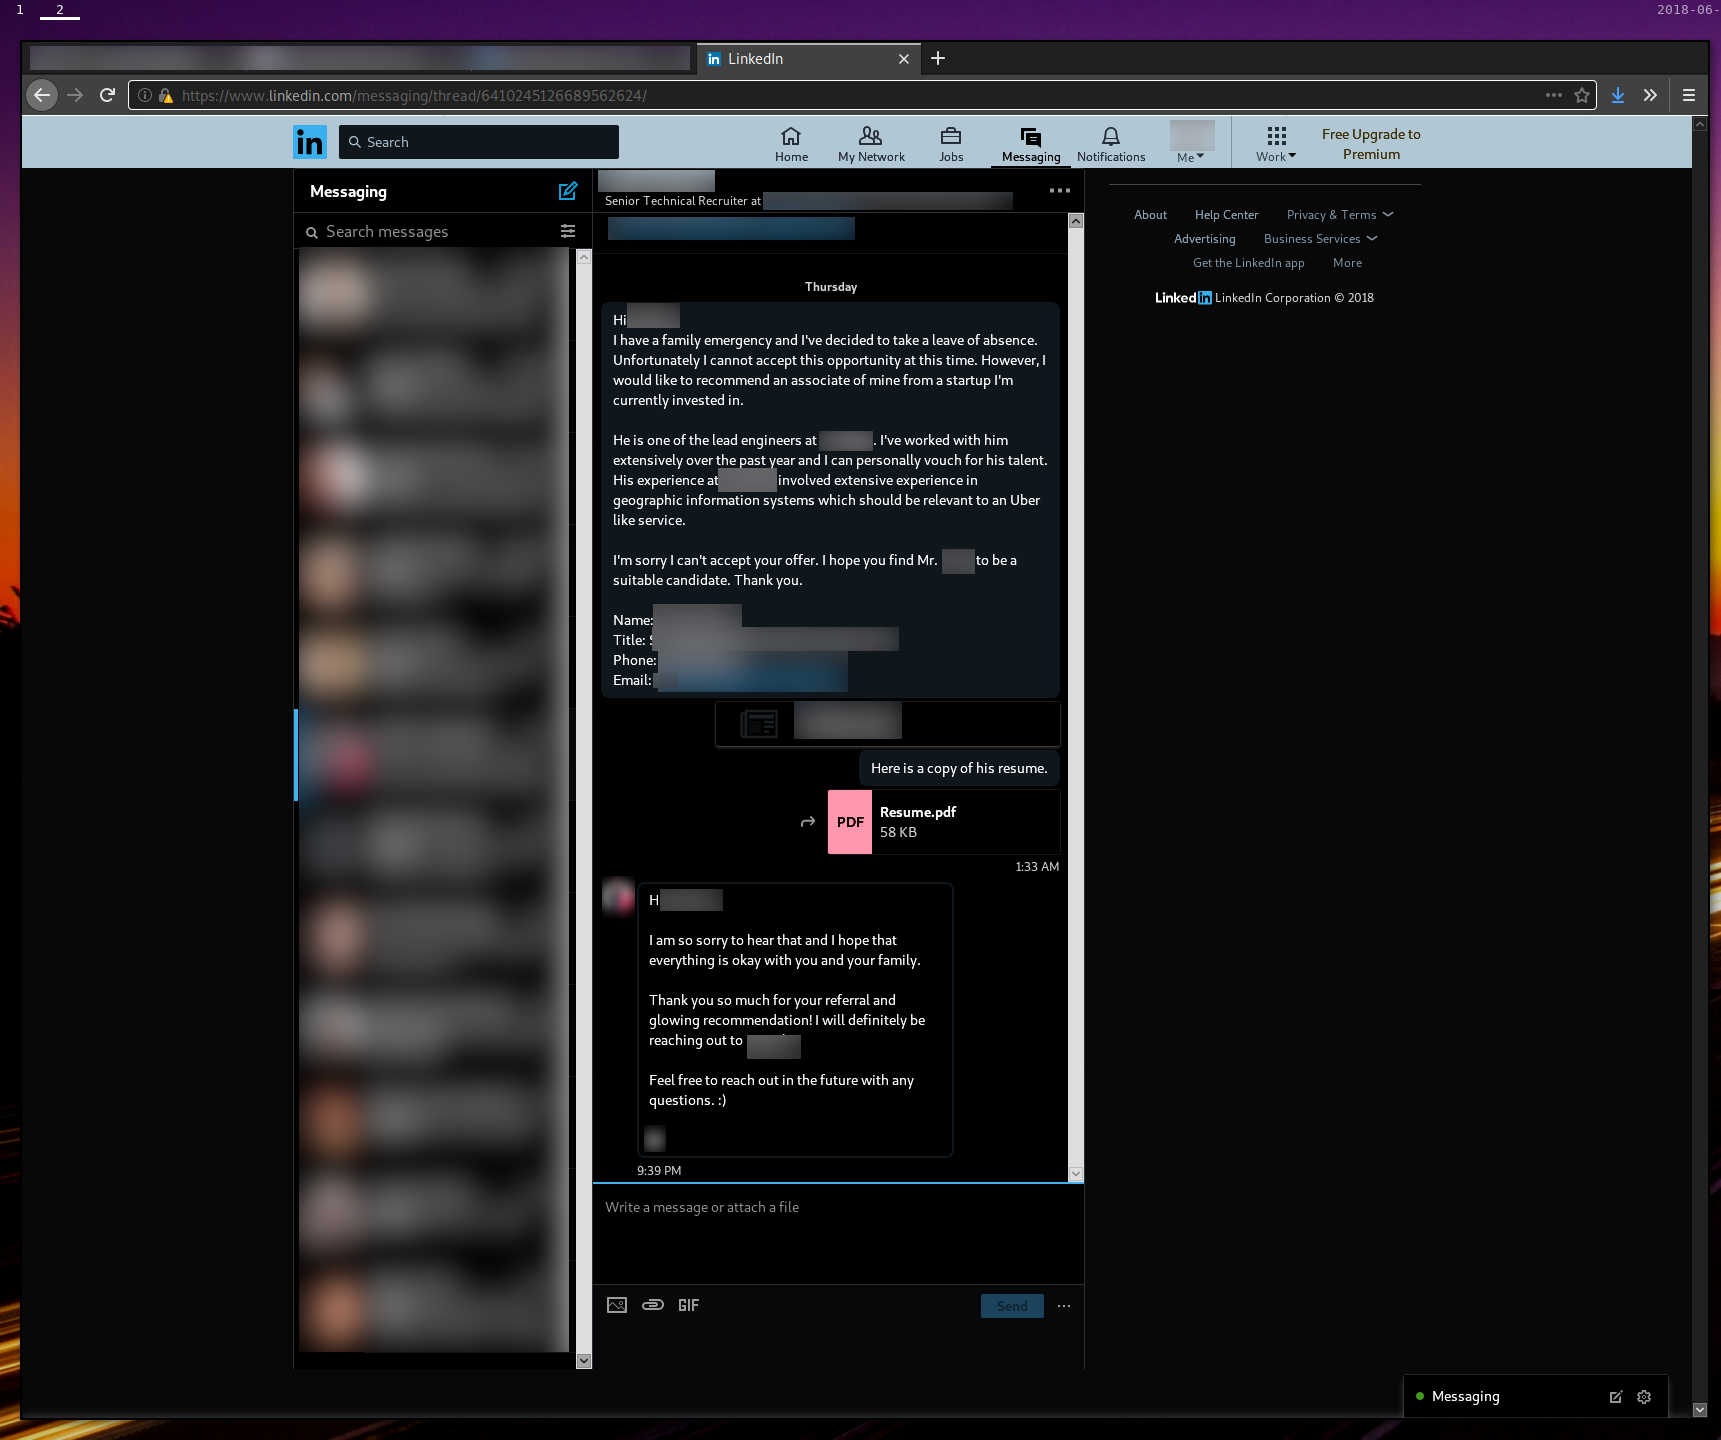Click the Send button
Screen dimensions: 1721x1440
[1012, 1306]
